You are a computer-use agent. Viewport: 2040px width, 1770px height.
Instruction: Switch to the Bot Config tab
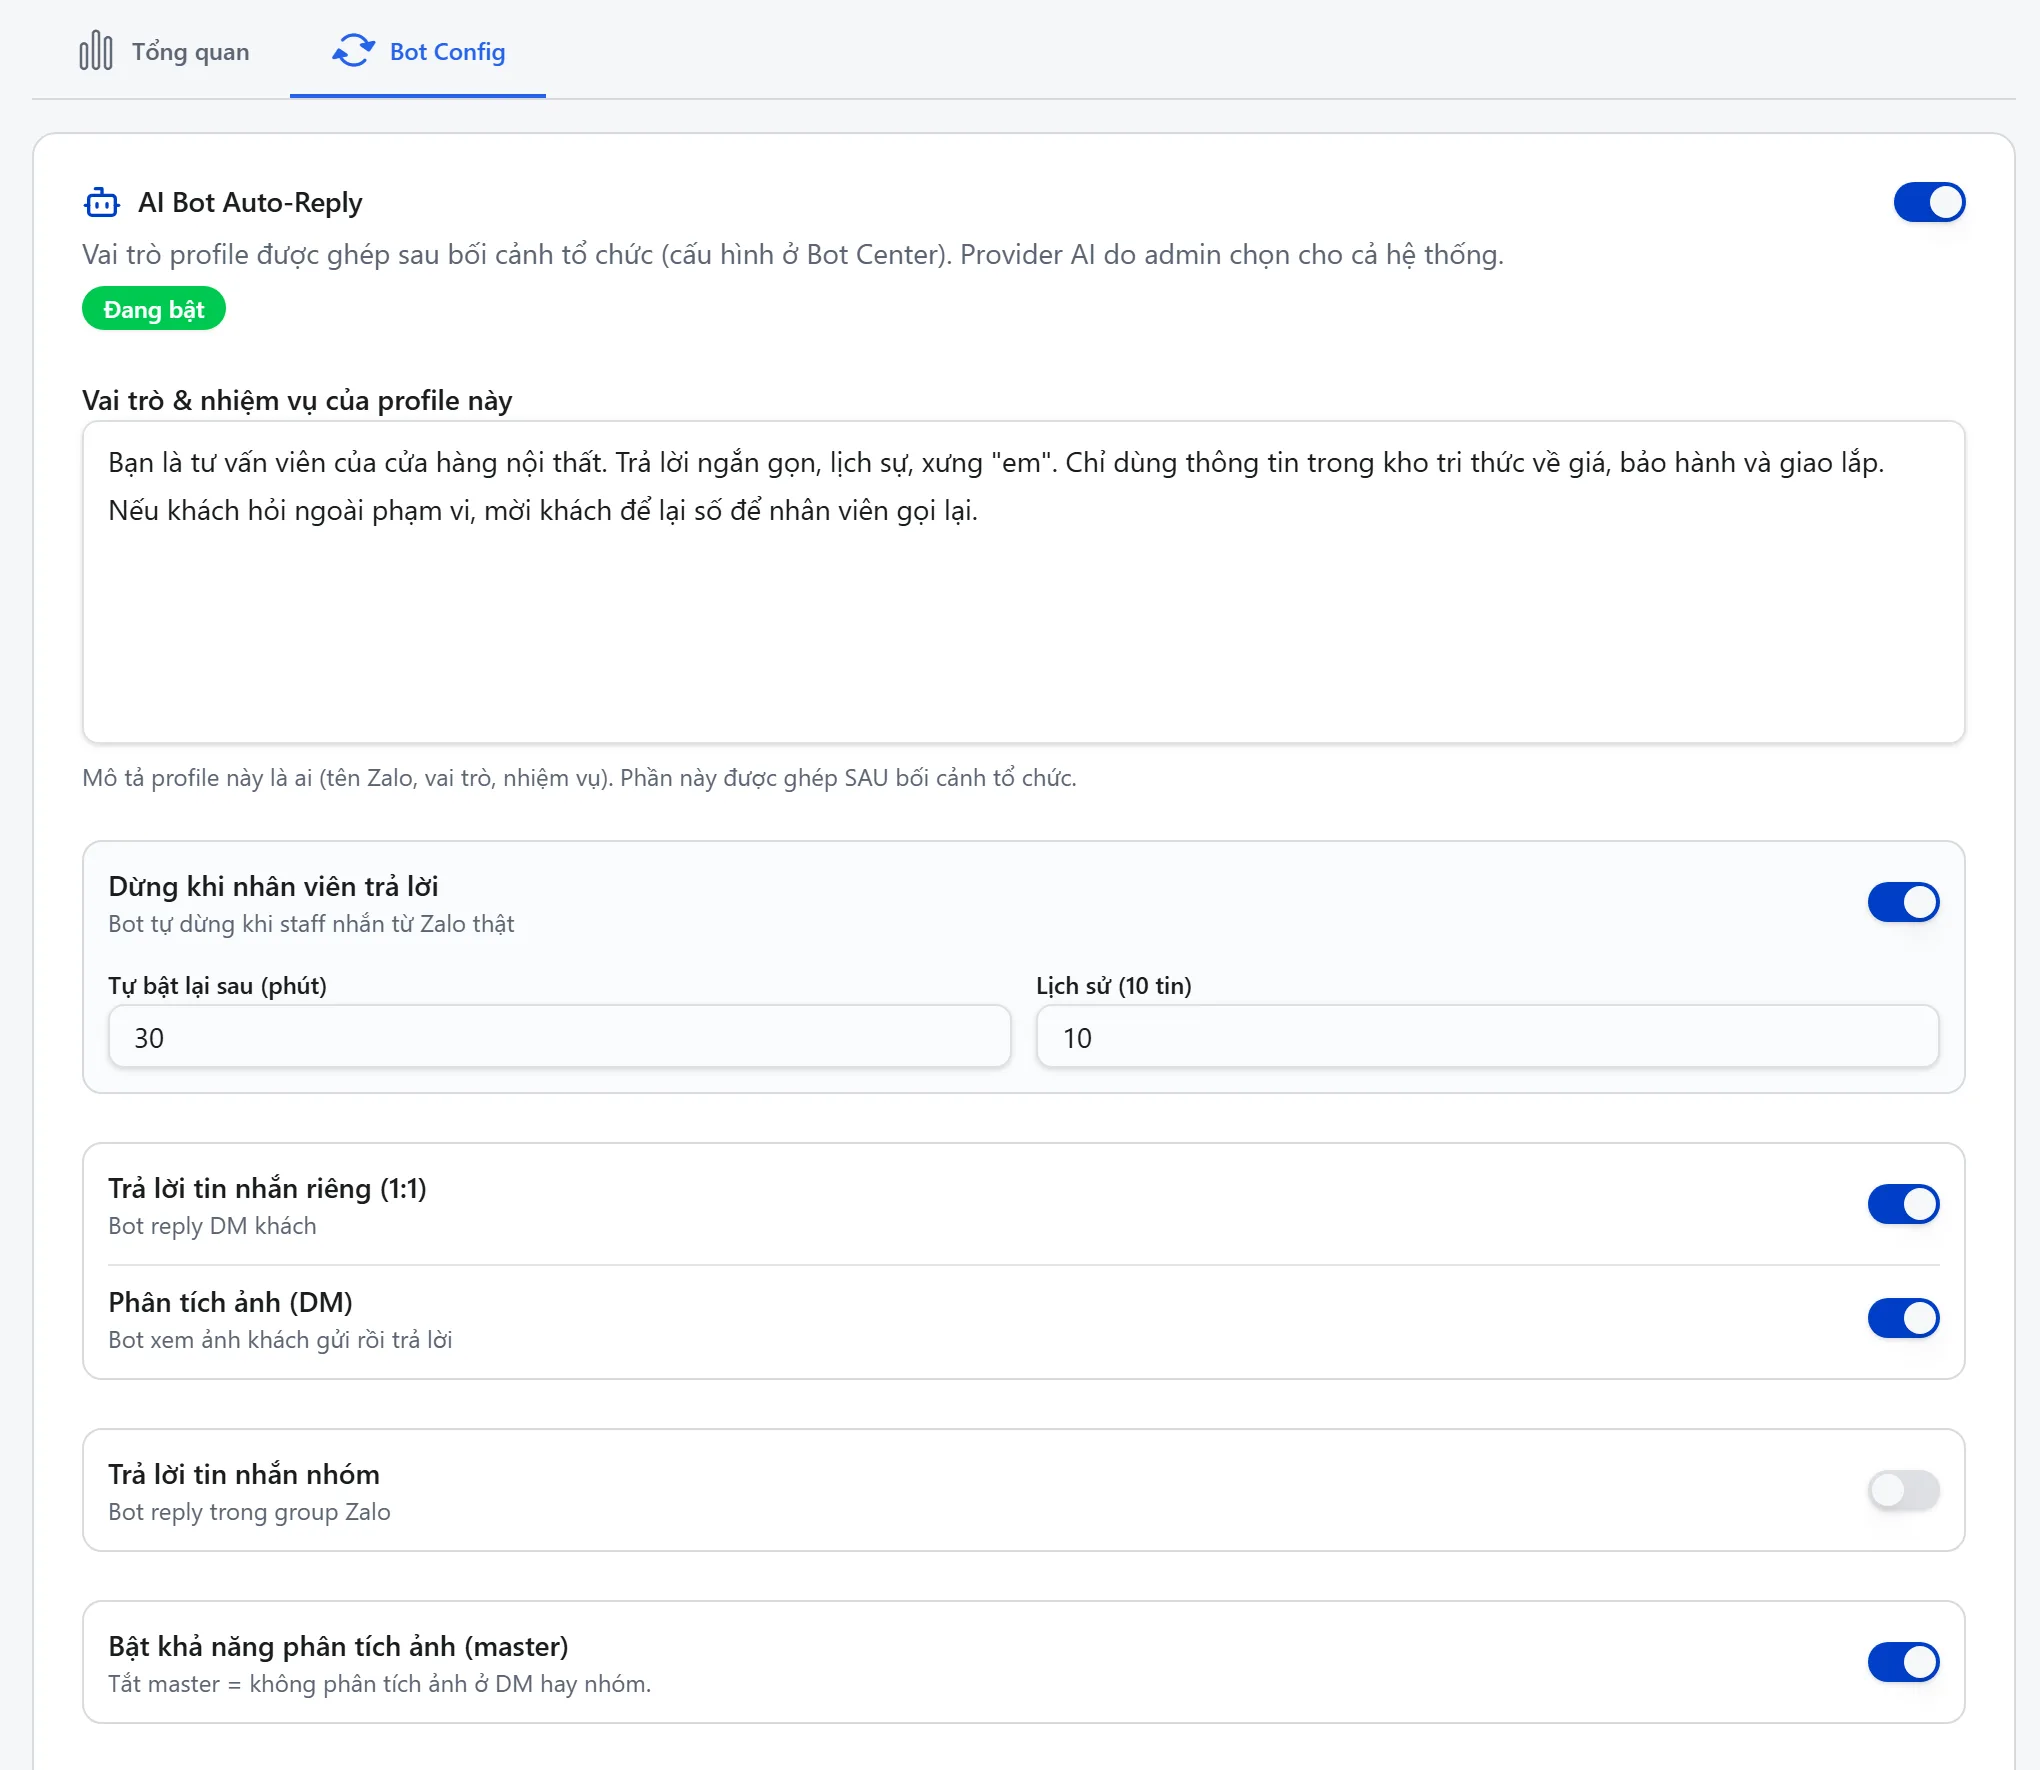(418, 51)
